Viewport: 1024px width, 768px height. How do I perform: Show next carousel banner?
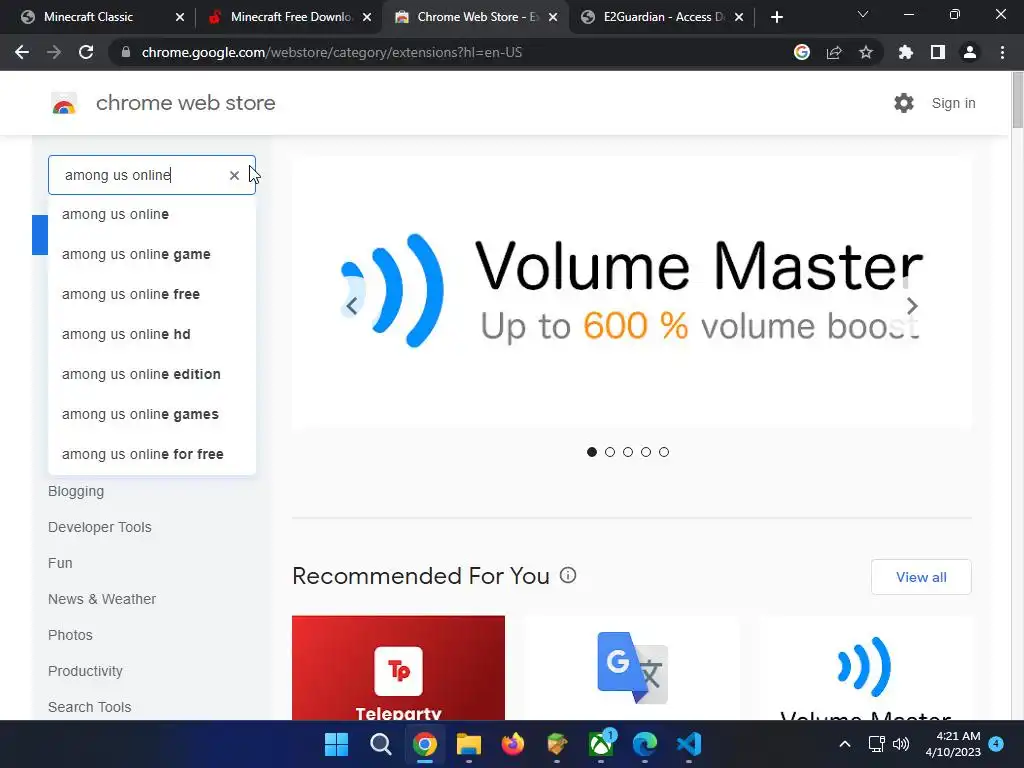pyautogui.click(x=912, y=306)
